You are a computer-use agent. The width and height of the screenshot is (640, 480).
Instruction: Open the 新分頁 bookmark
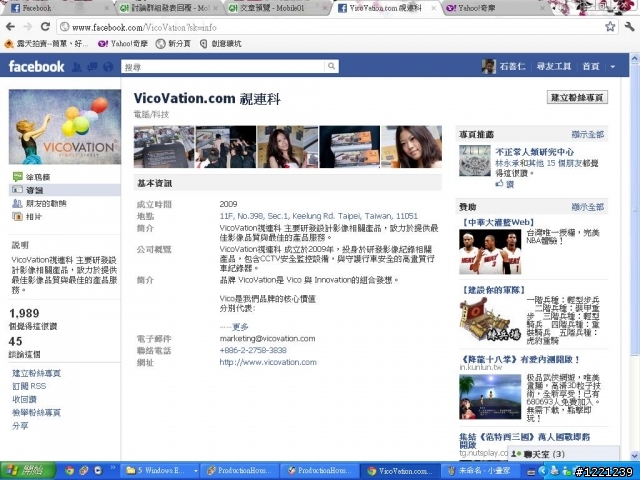(173, 43)
